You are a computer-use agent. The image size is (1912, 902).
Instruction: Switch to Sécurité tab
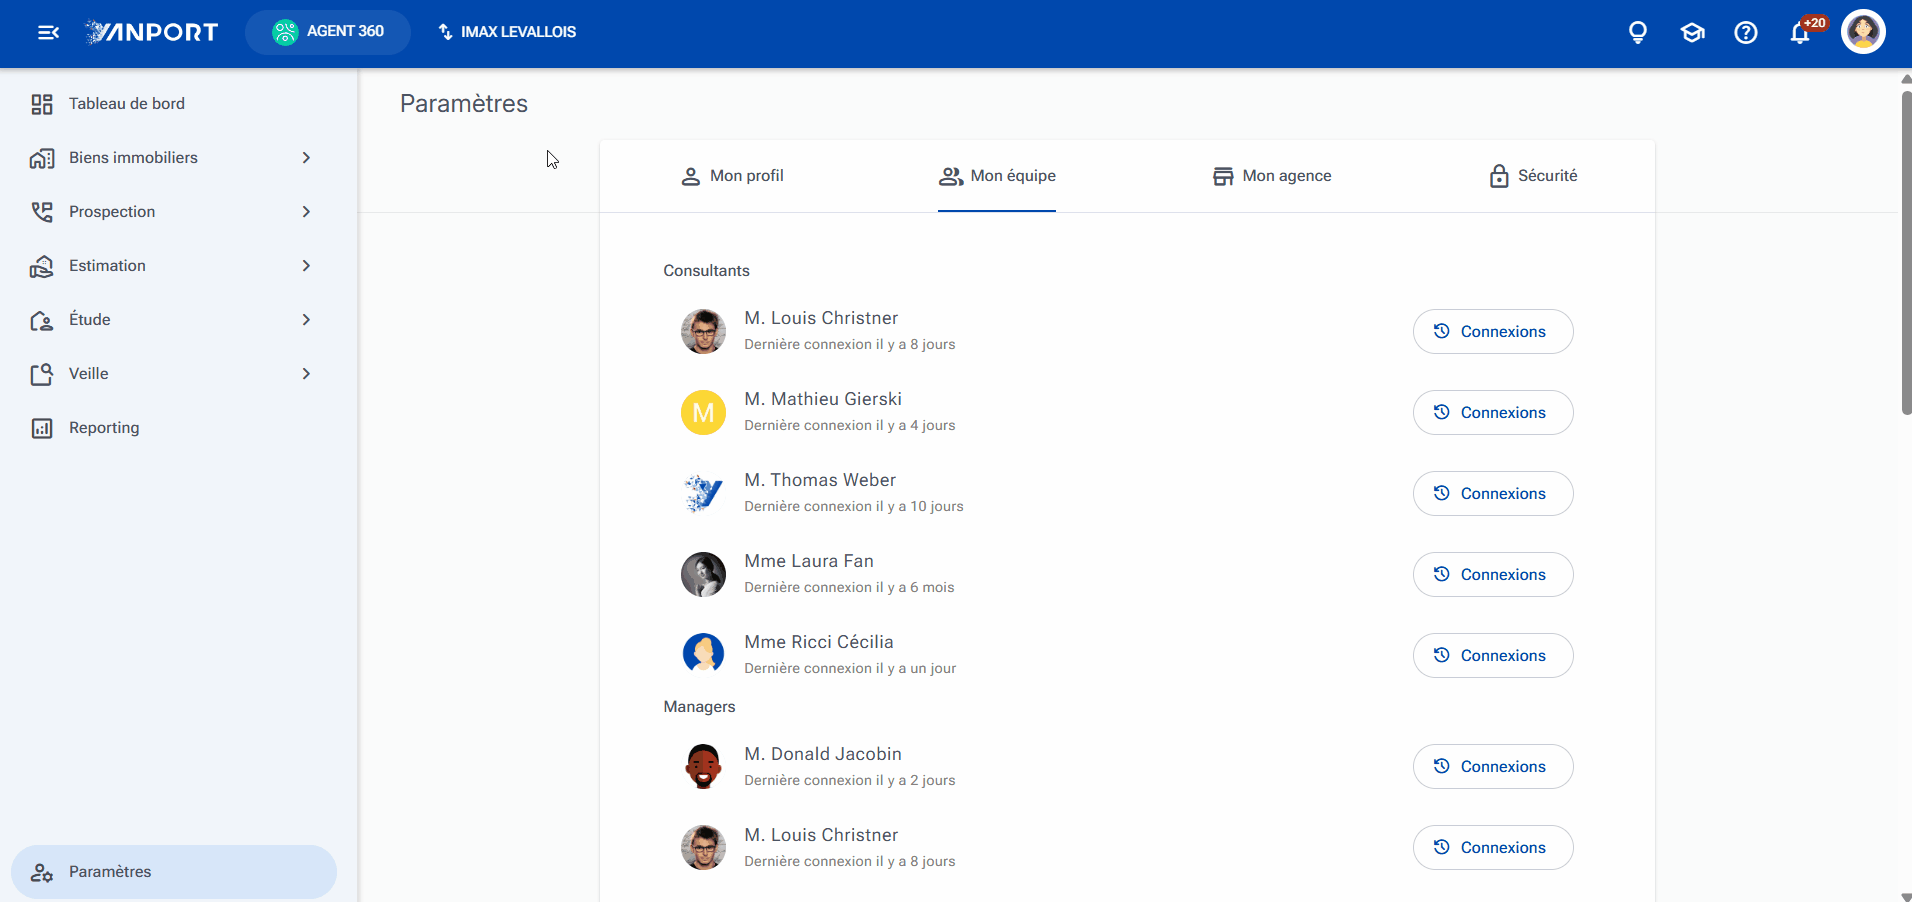pyautogui.click(x=1533, y=176)
